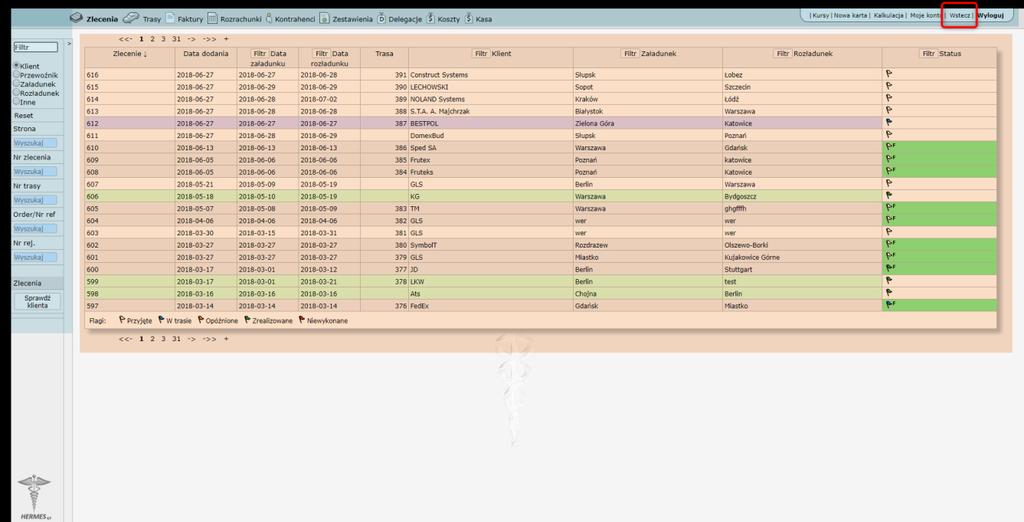1024x522 pixels.
Task: Click the Trasy icon in the navigation bar
Action: [131, 18]
